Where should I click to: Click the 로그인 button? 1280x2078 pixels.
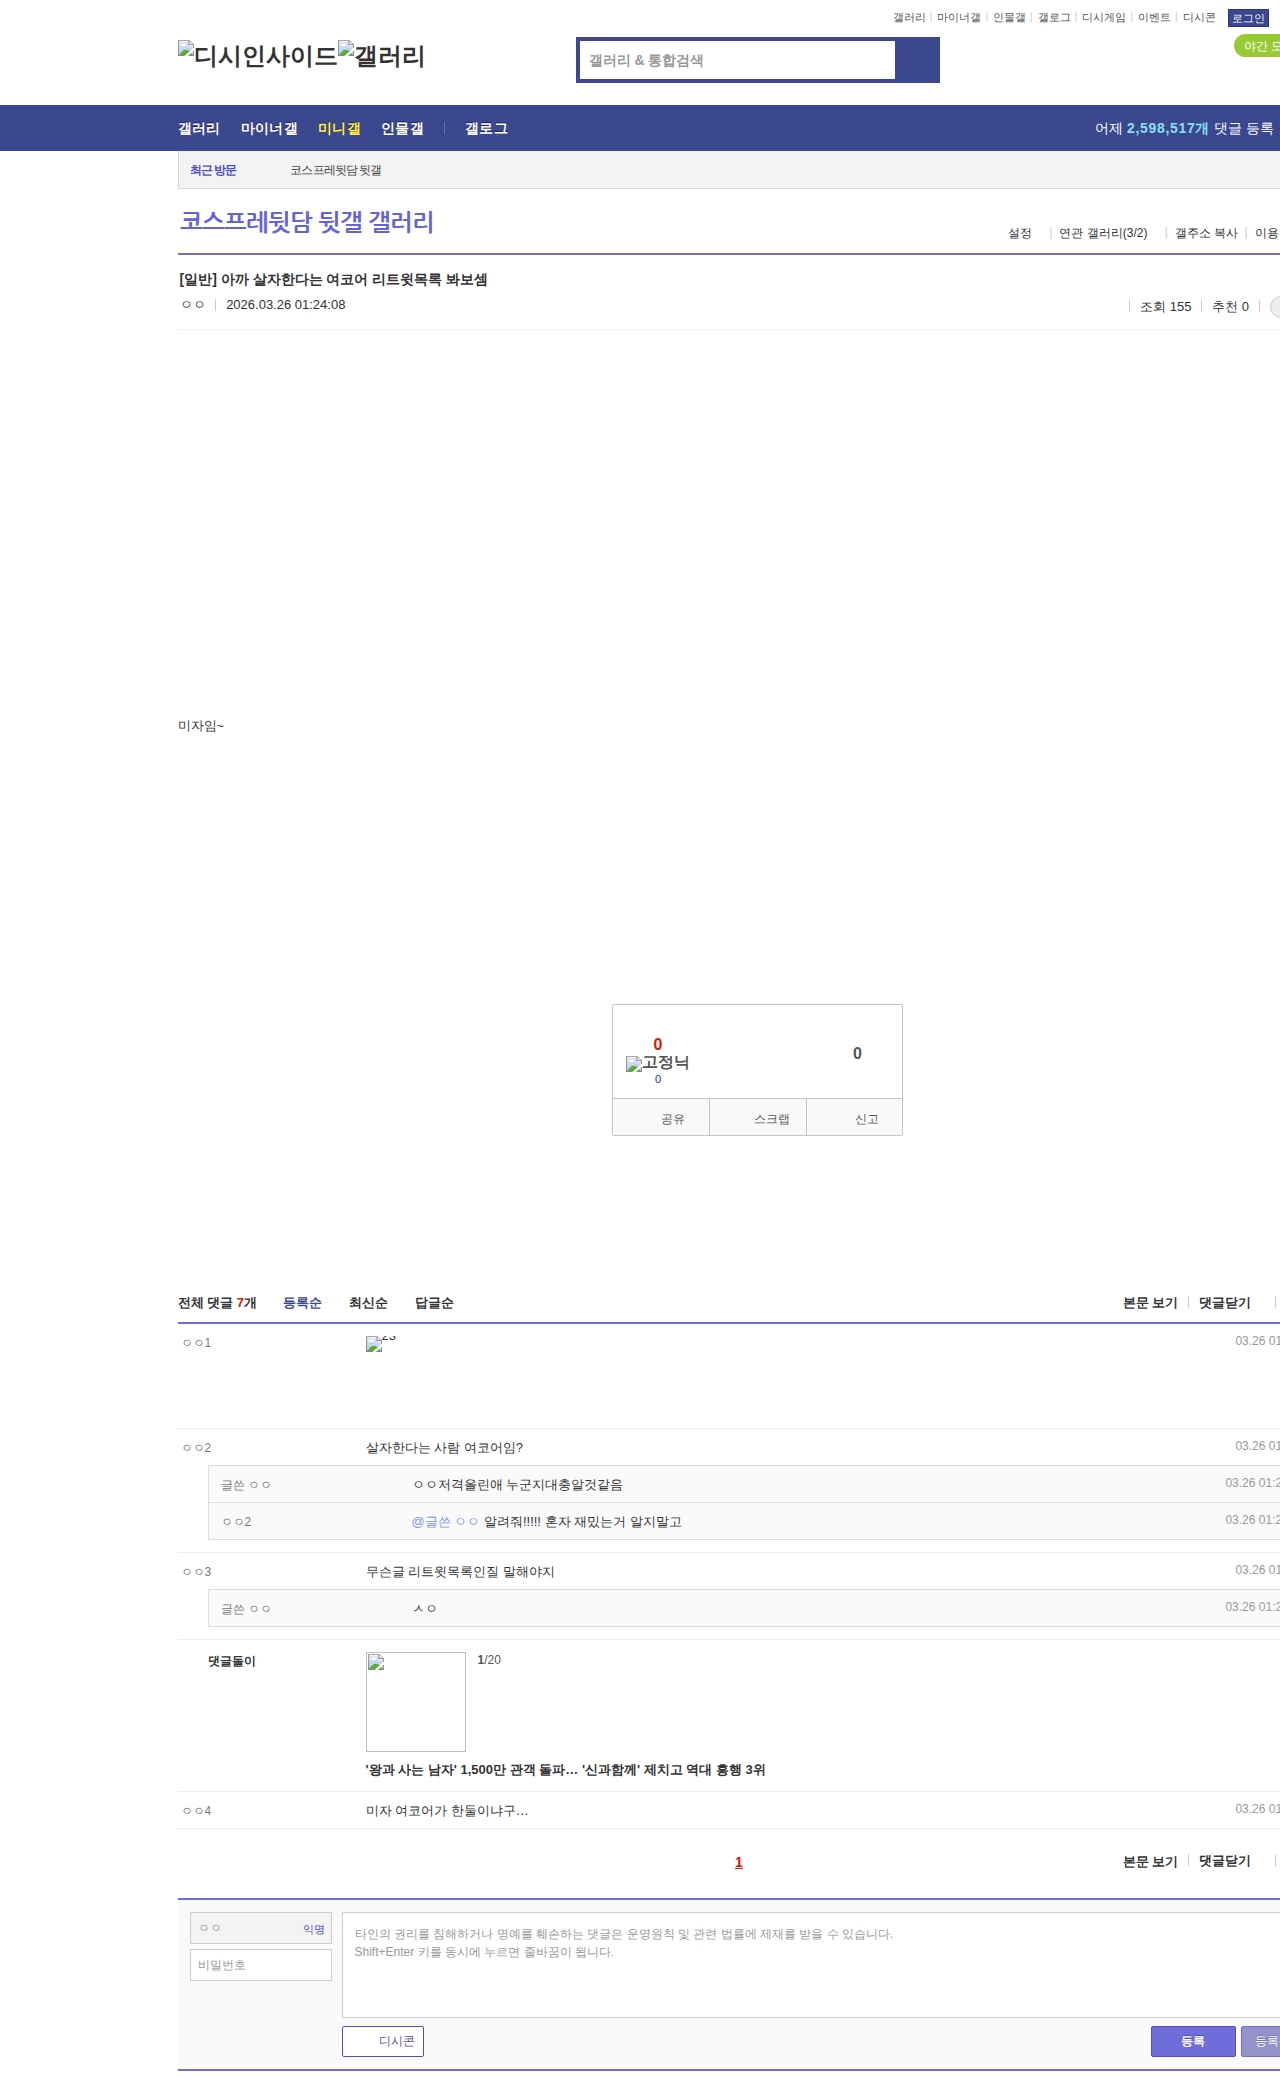(1248, 18)
